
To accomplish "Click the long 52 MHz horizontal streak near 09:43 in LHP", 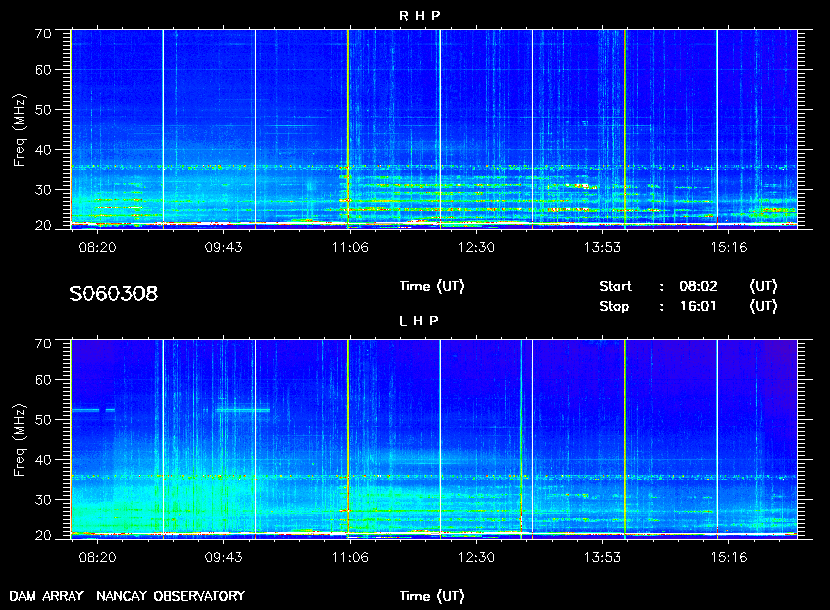I will tap(243, 410).
